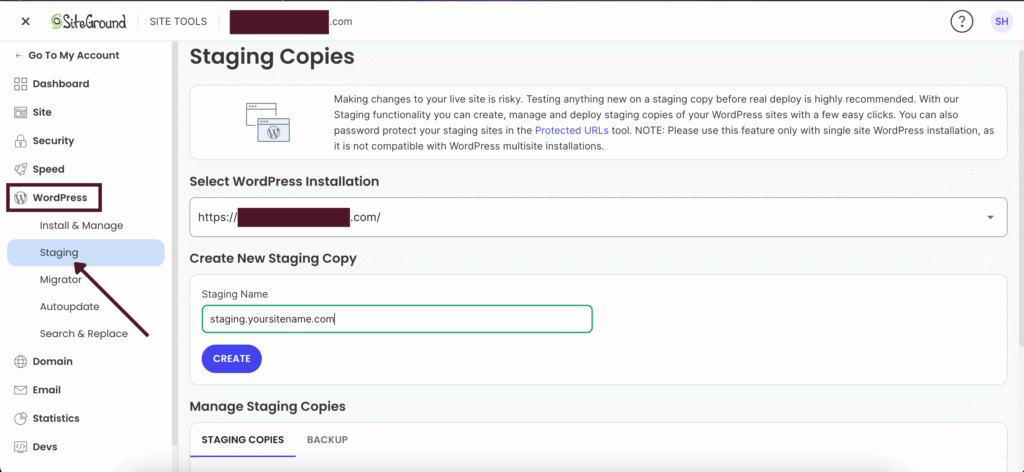Image resolution: width=1024 pixels, height=472 pixels.
Task: Close Site Tools with the X icon
Action: click(x=25, y=21)
